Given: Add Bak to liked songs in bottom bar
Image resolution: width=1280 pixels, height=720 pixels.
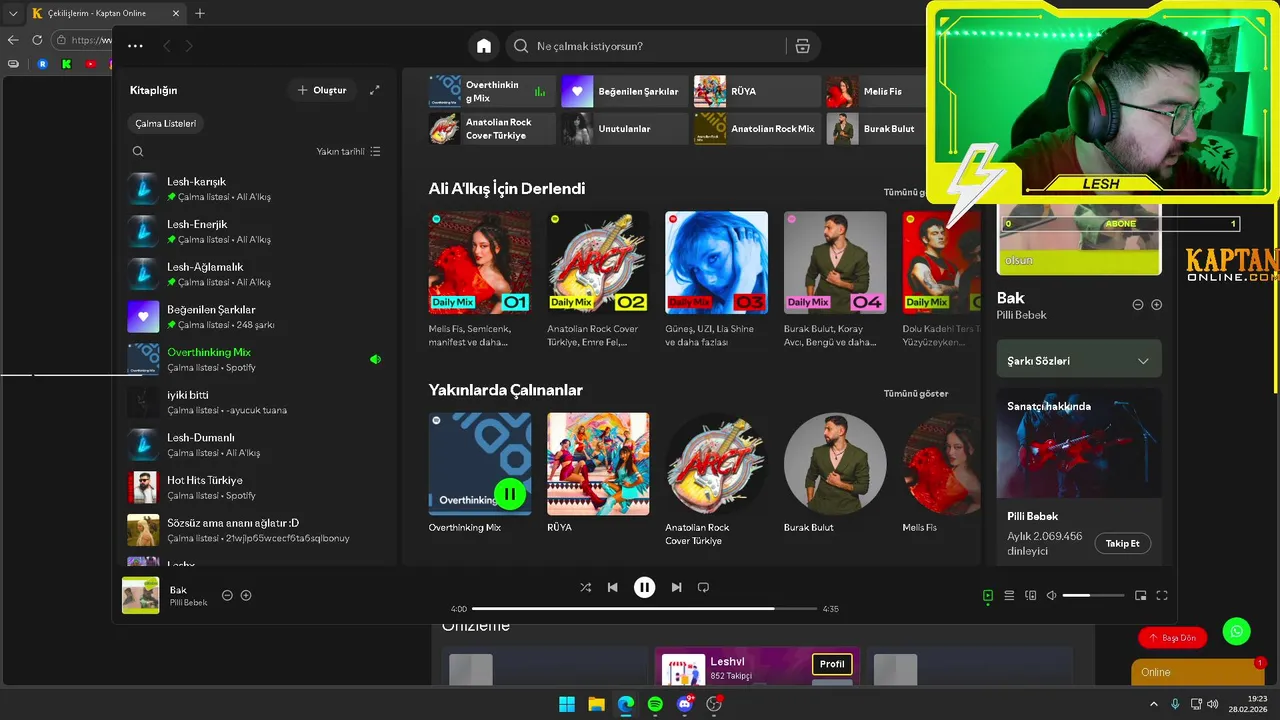Looking at the screenshot, I should tap(246, 595).
